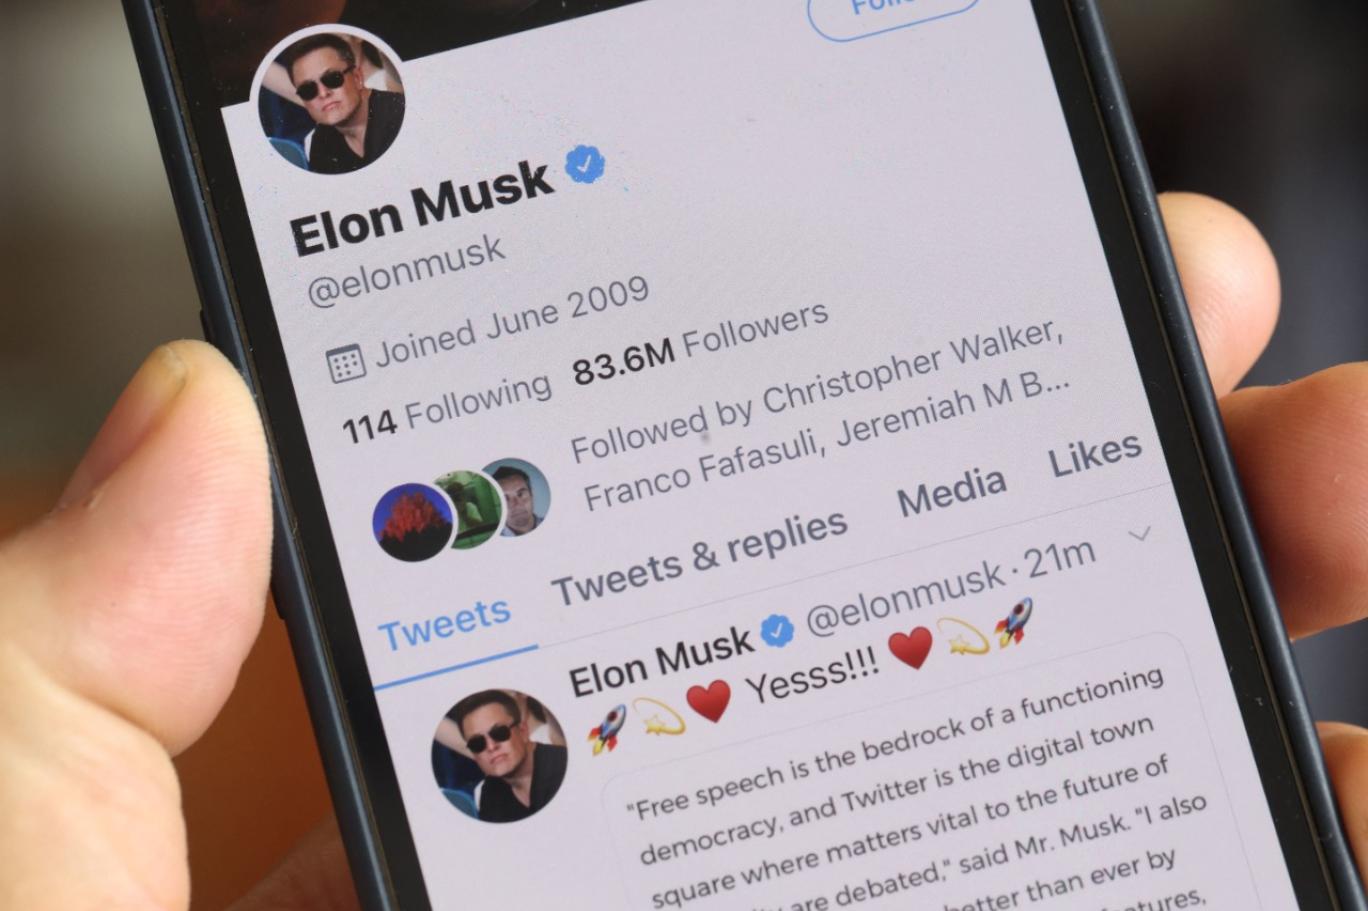Open the Tweets & replies tab

click(x=700, y=557)
